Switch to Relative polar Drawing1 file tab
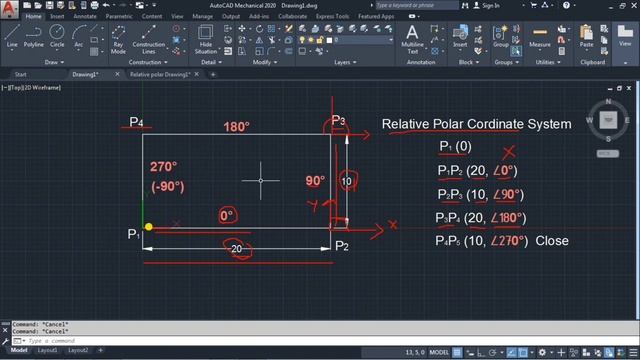The image size is (640, 360). click(160, 74)
